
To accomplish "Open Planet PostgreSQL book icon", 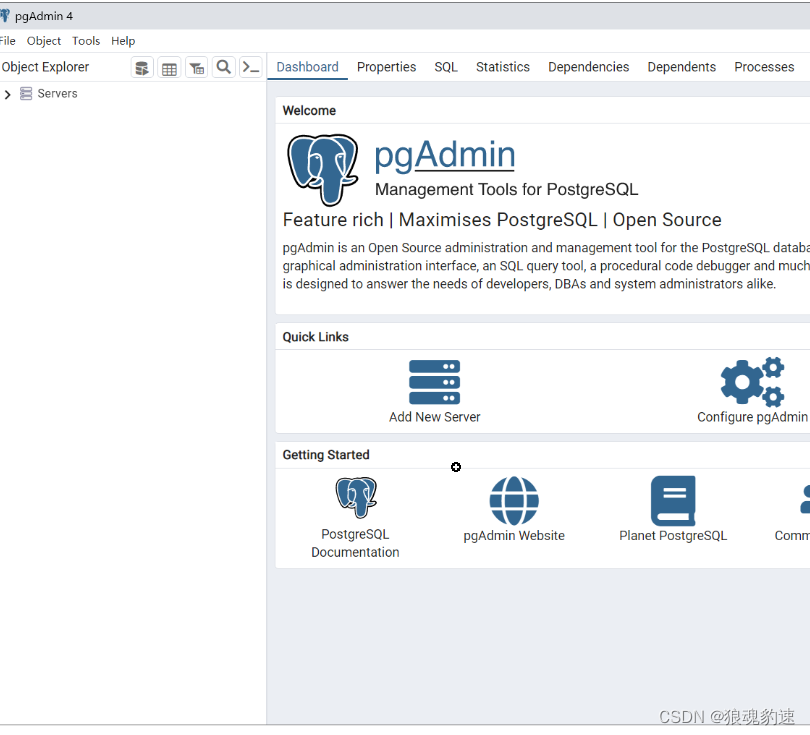I will coord(672,501).
